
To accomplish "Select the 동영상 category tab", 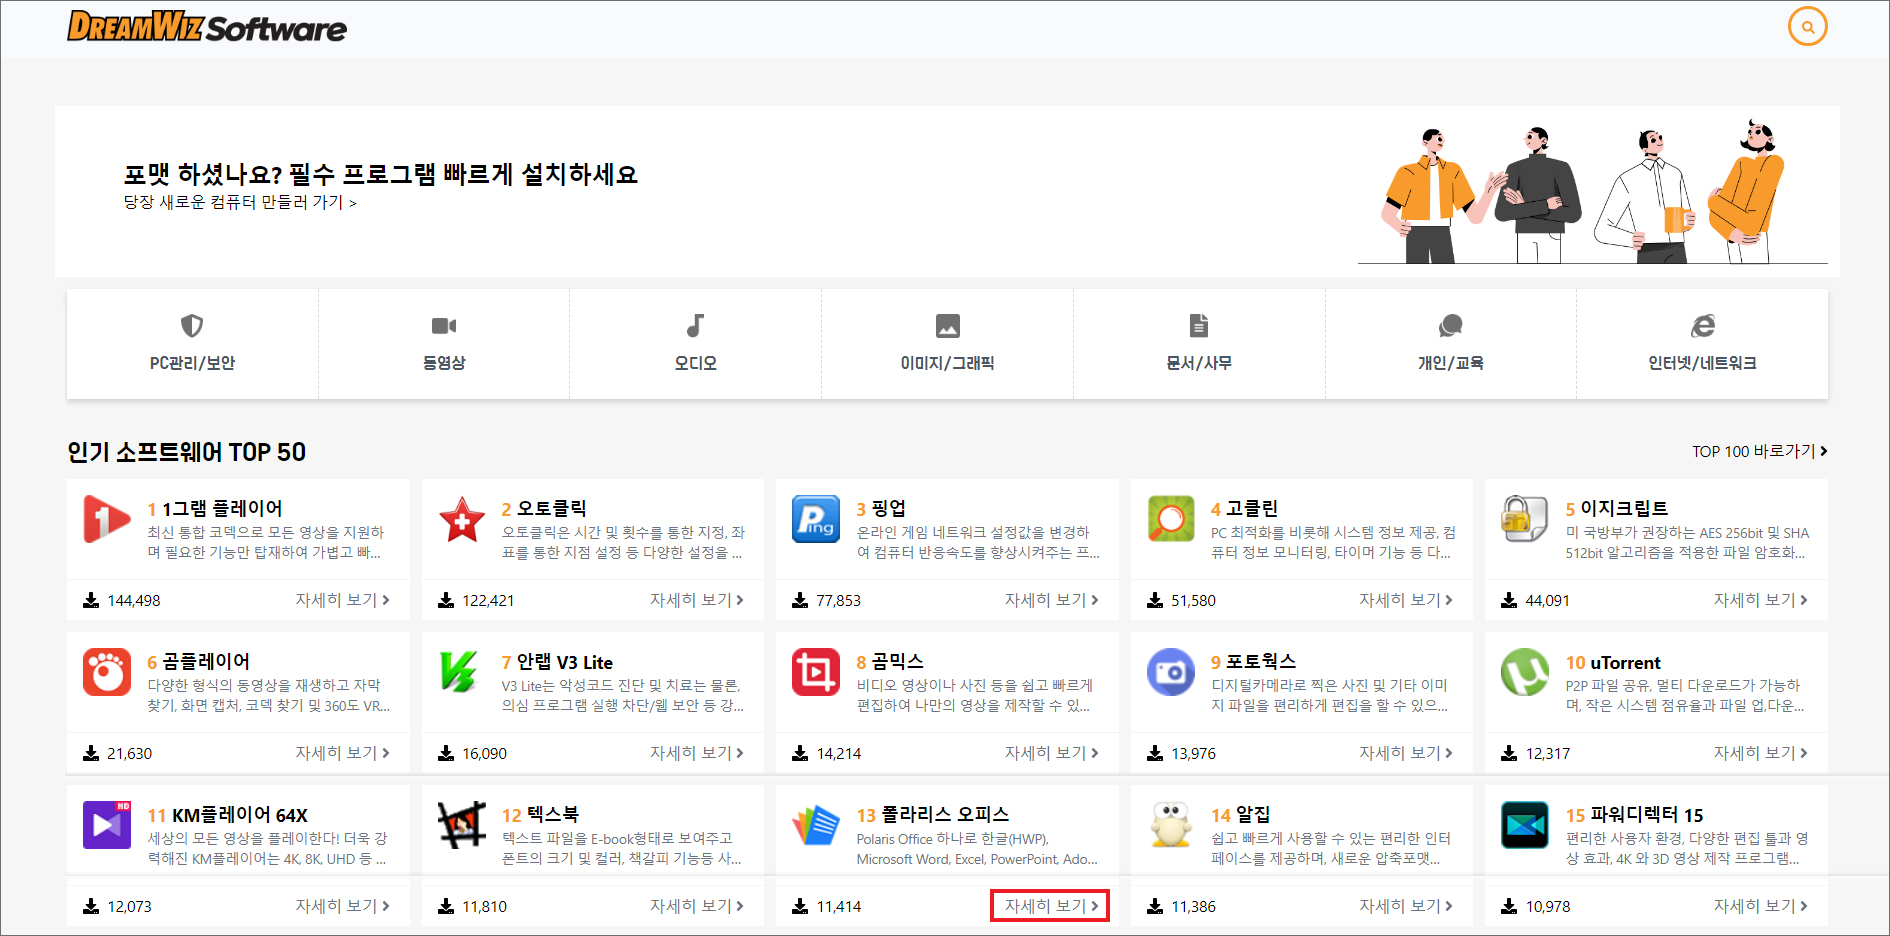I will [x=444, y=344].
